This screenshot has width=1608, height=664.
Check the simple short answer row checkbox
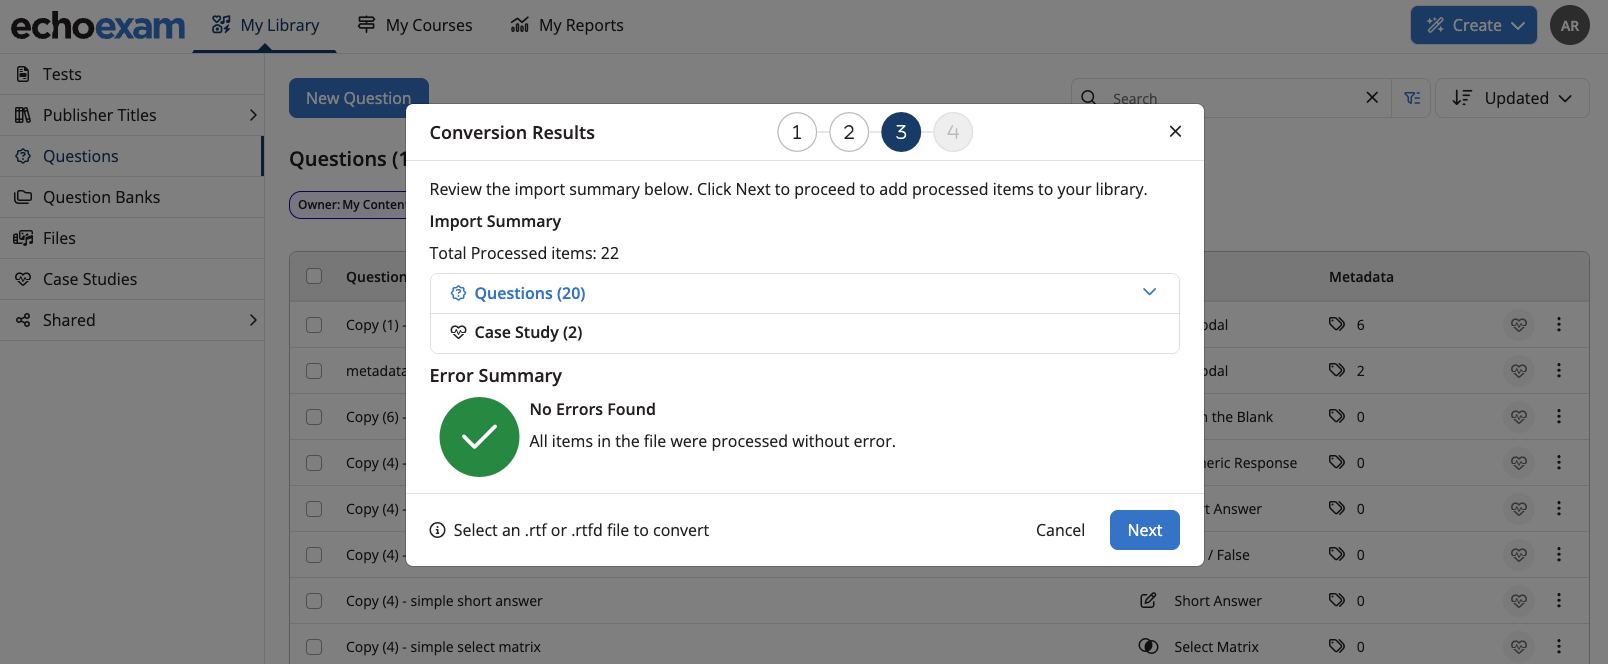pyautogui.click(x=314, y=601)
